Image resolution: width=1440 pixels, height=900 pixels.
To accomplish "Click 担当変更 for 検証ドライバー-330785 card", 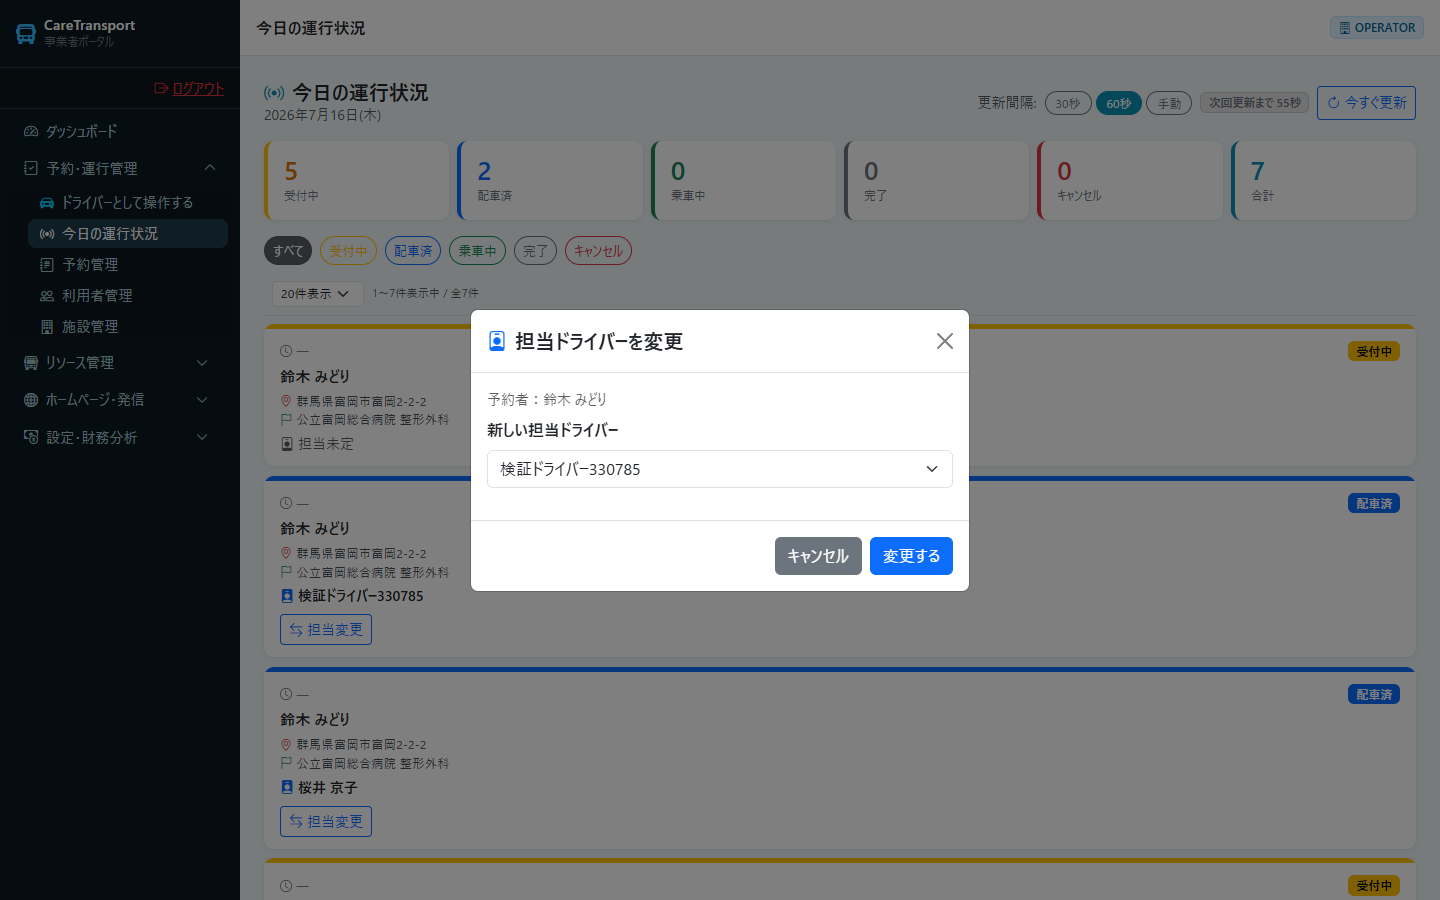I will [326, 629].
